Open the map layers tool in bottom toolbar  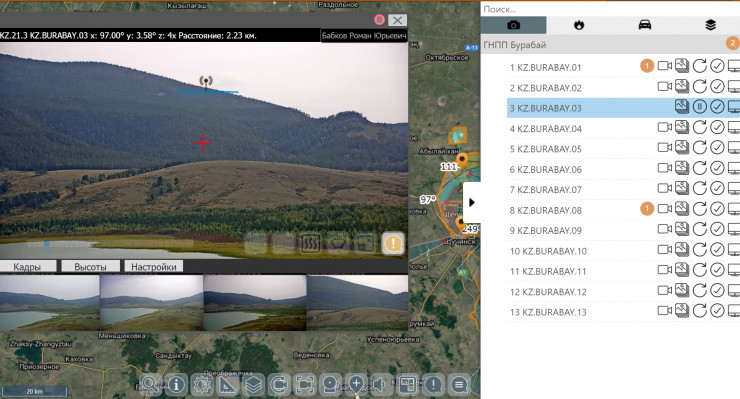coord(253,385)
